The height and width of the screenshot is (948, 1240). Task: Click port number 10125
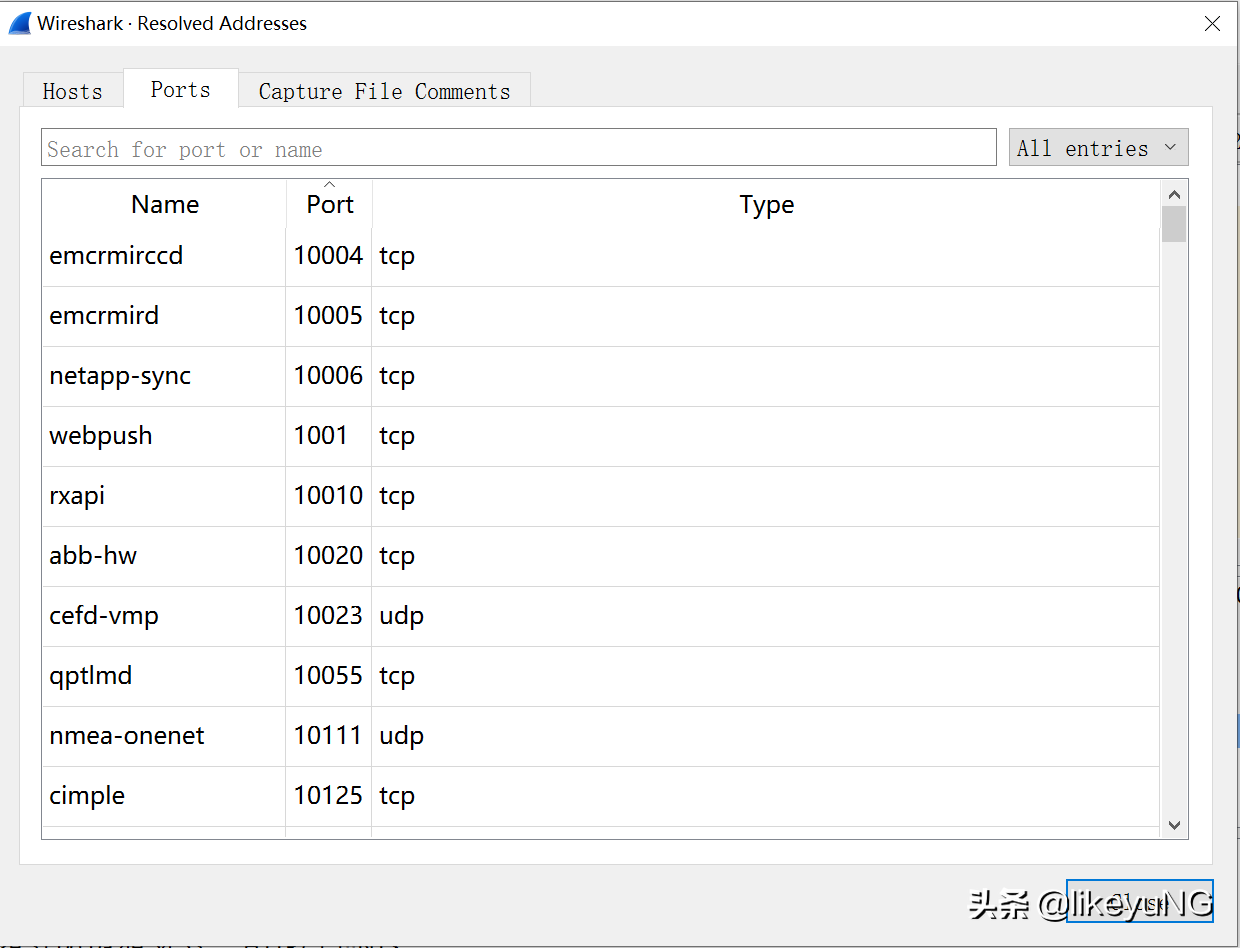[328, 796]
